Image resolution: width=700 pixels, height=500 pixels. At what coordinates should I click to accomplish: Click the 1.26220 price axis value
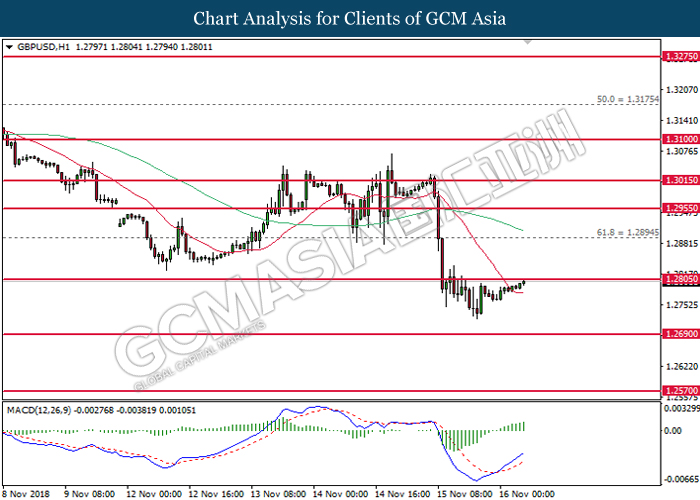682,367
